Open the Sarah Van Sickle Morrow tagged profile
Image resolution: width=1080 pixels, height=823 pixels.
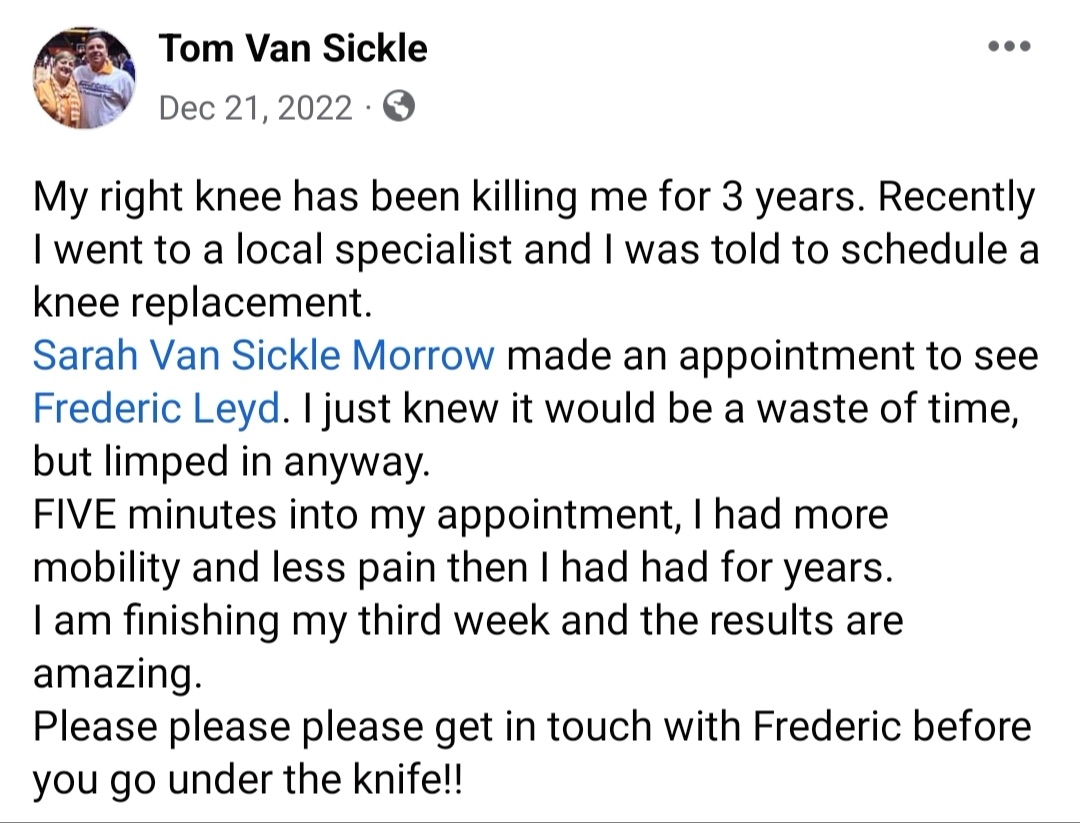point(264,356)
